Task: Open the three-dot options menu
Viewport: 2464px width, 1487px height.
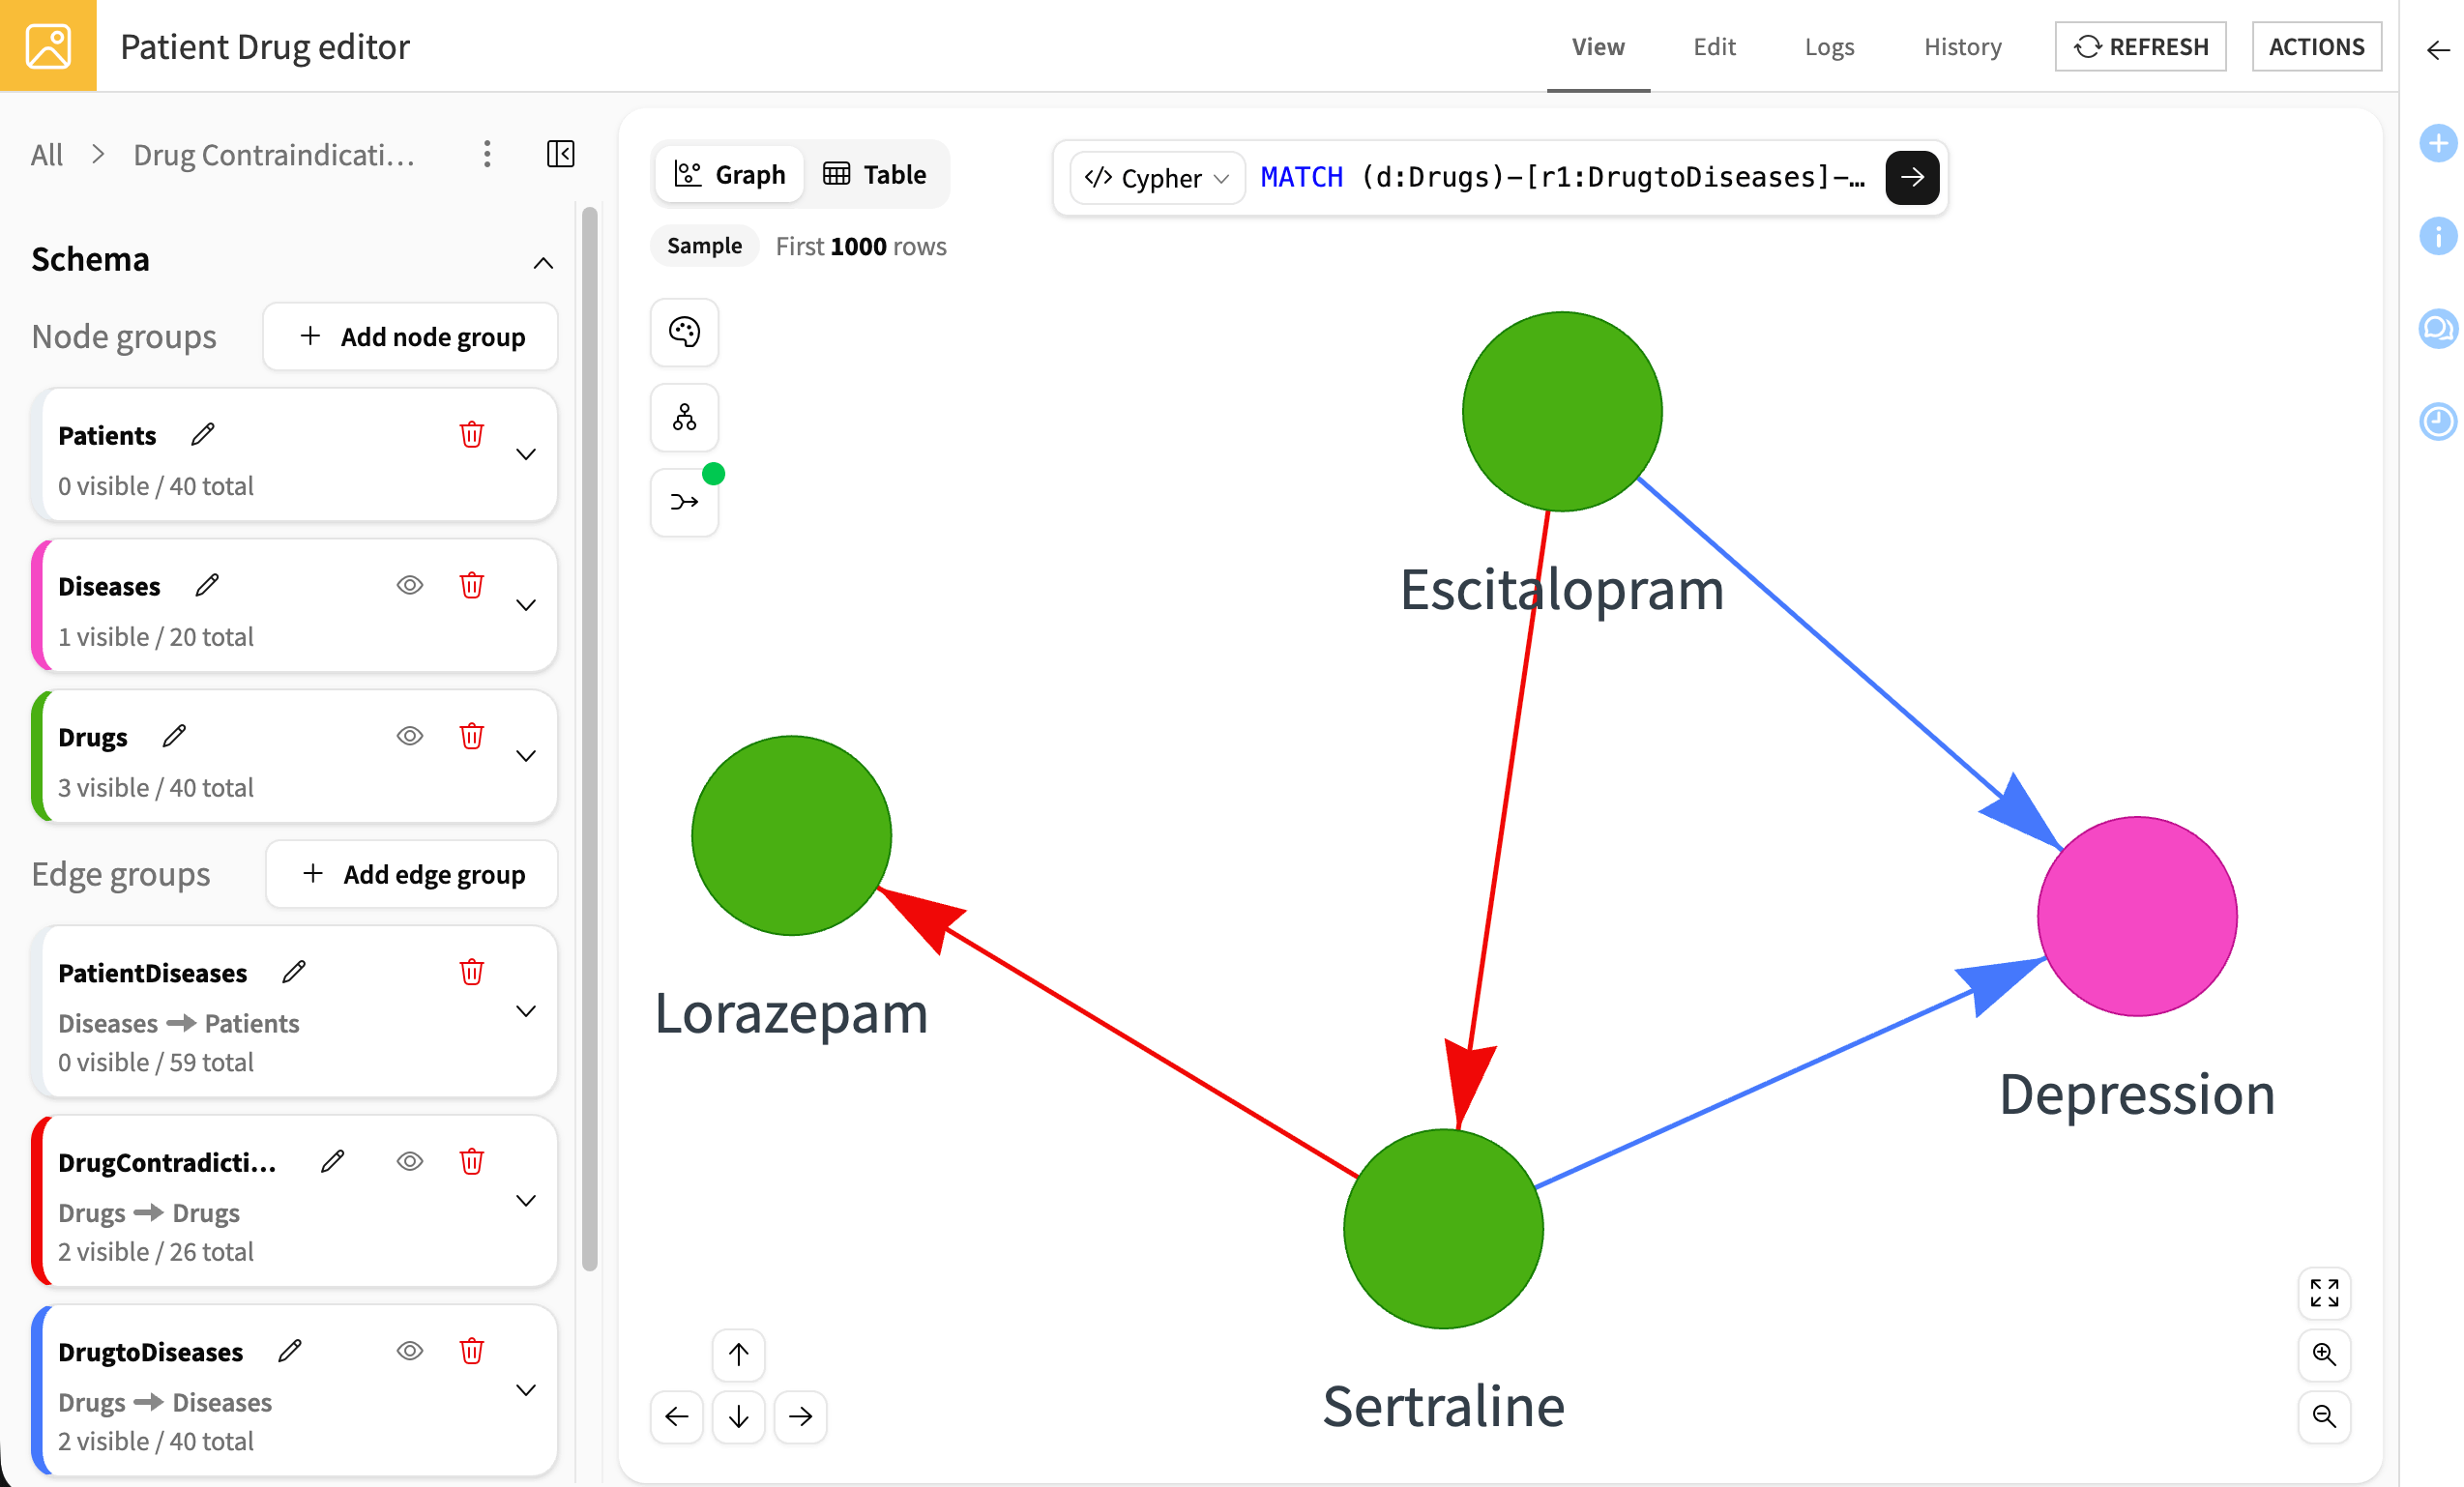Action: click(x=487, y=154)
